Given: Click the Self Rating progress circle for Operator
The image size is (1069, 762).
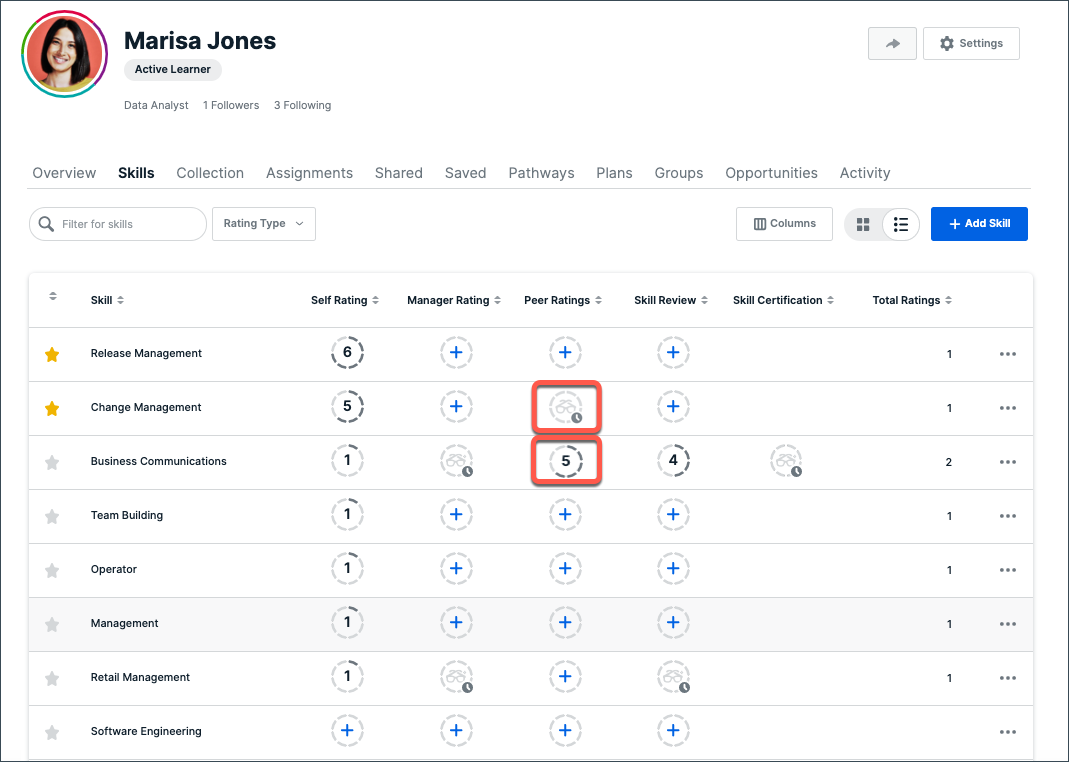Looking at the screenshot, I should (347, 568).
